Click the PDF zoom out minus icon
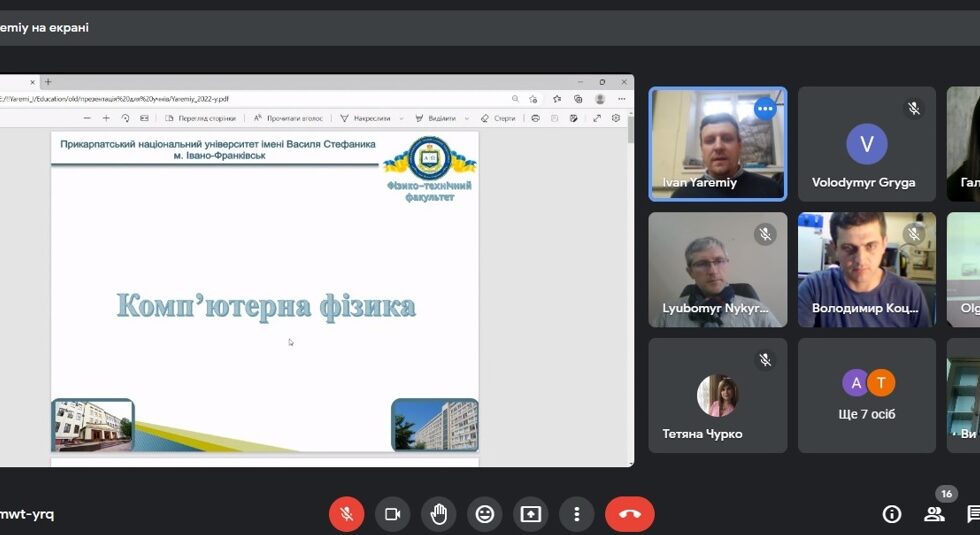 point(87,118)
